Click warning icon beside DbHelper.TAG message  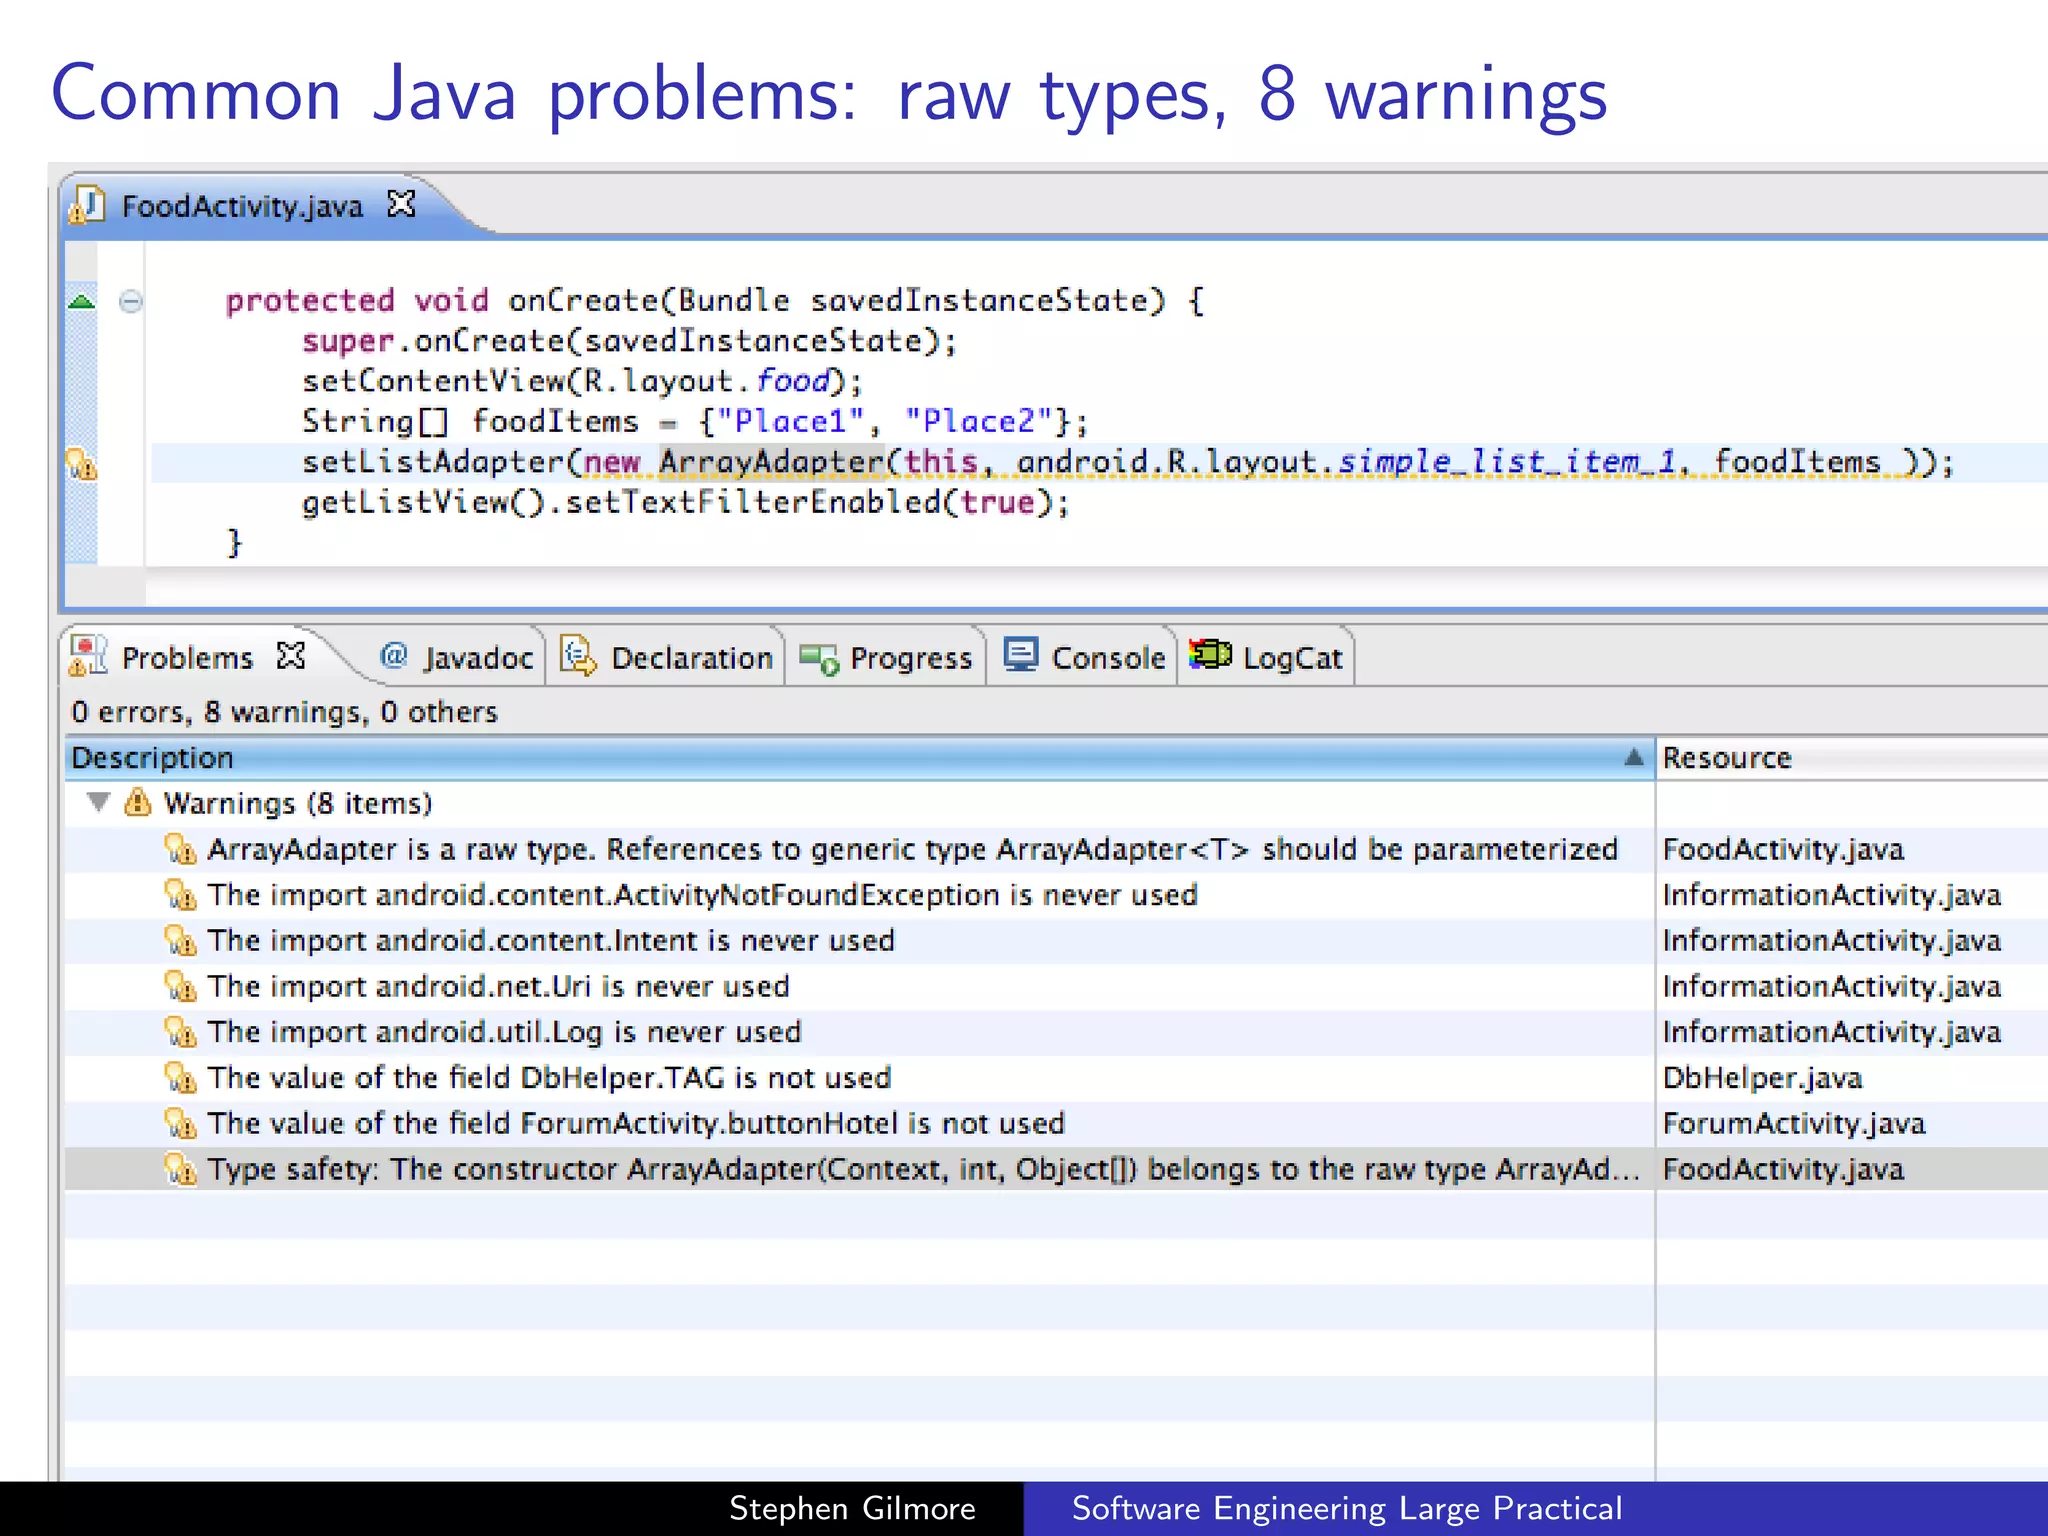click(x=180, y=1078)
